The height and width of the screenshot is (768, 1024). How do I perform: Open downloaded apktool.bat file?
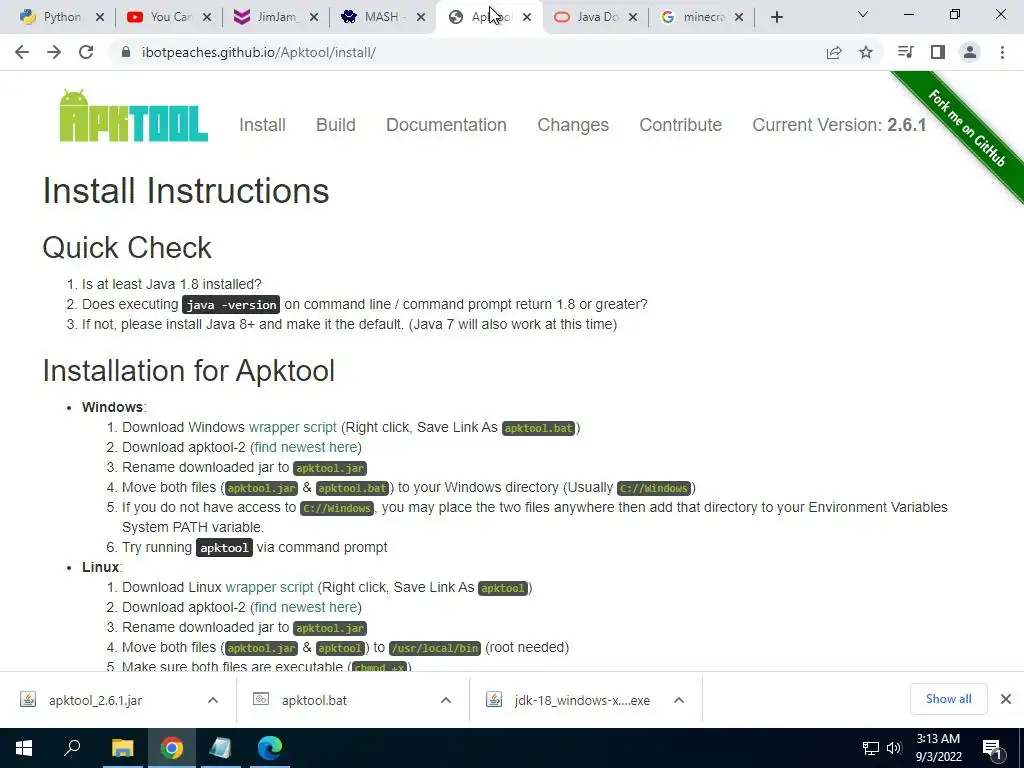pyautogui.click(x=314, y=700)
